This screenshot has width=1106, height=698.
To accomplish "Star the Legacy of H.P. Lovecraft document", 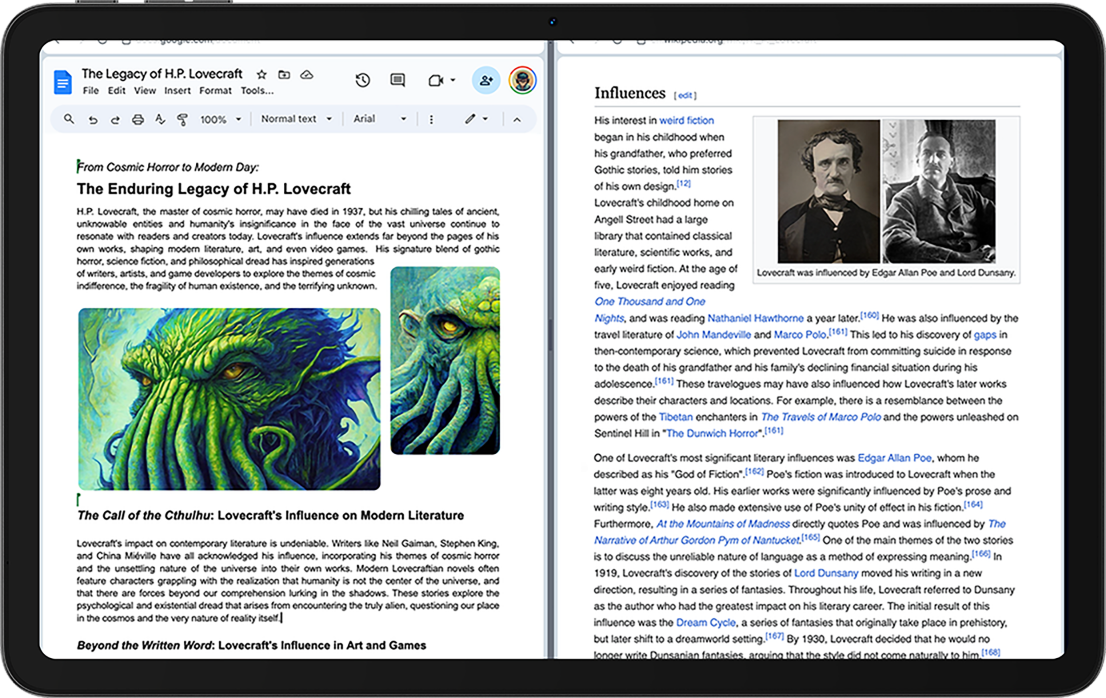I will (x=262, y=74).
